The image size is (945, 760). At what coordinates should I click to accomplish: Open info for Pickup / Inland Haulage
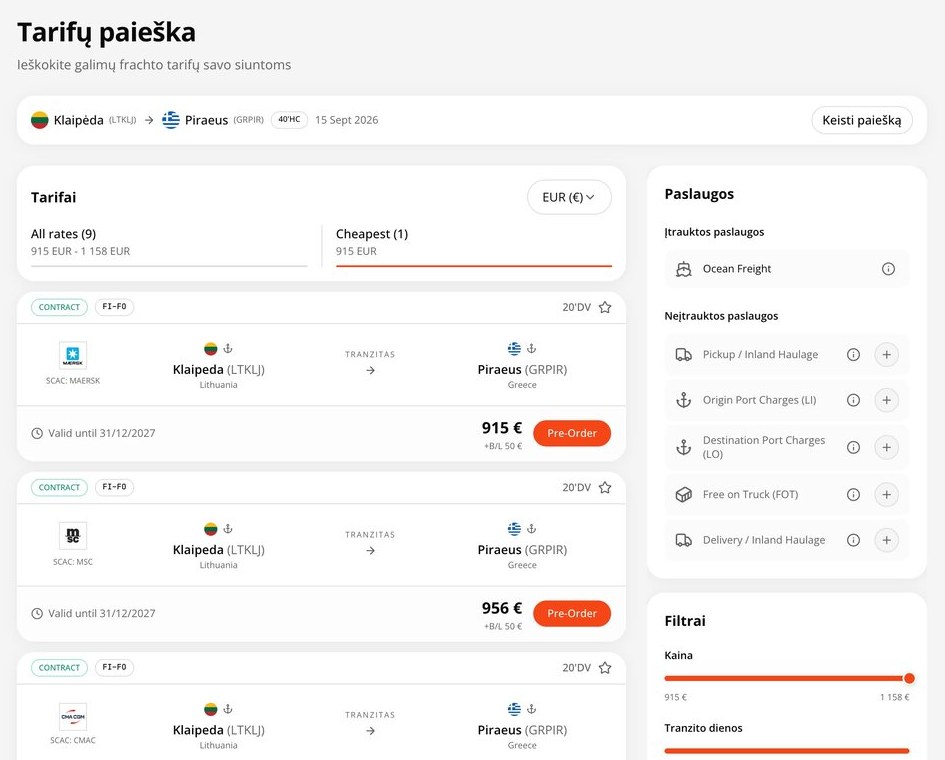(x=853, y=354)
